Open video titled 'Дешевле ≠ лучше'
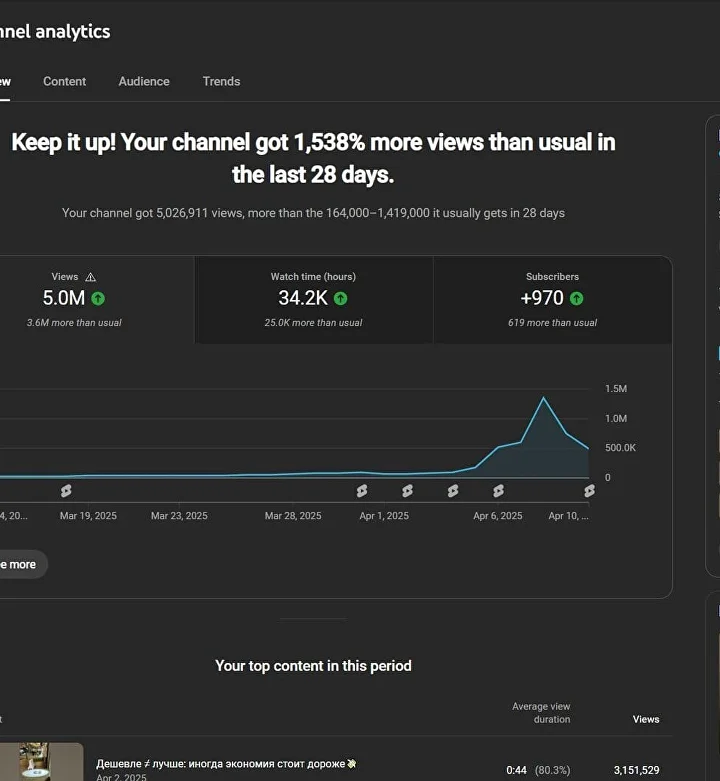Viewport: 720px width, 781px height. coord(226,764)
